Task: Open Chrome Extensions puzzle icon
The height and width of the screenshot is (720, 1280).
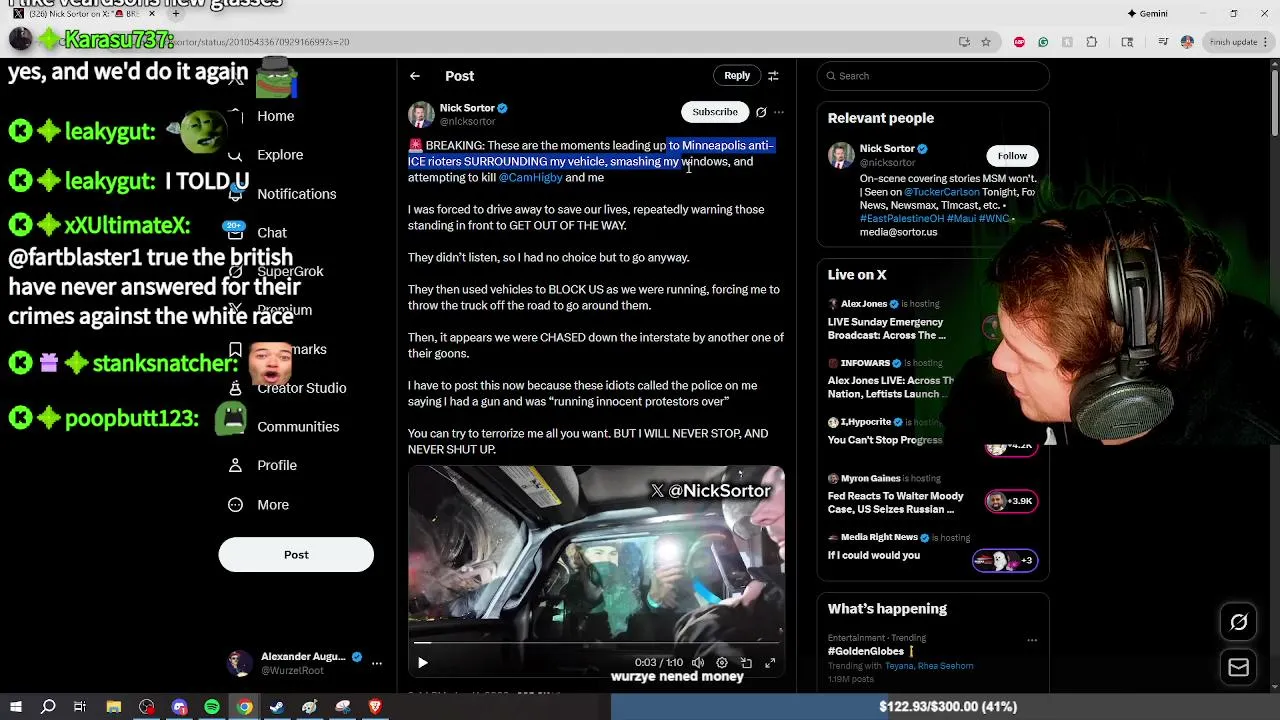Action: tap(1091, 42)
